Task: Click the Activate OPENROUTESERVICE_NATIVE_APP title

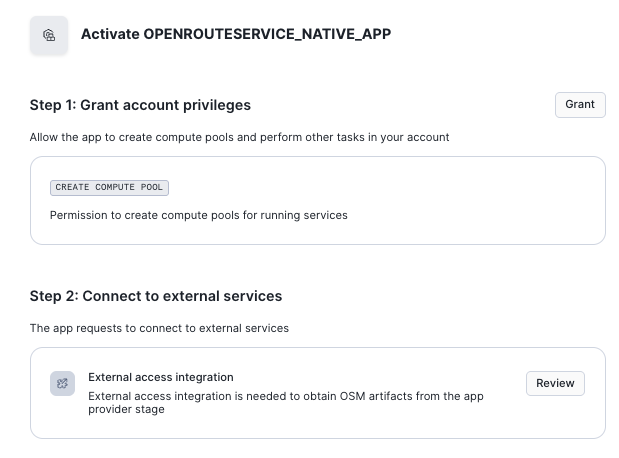Action: [235, 34]
